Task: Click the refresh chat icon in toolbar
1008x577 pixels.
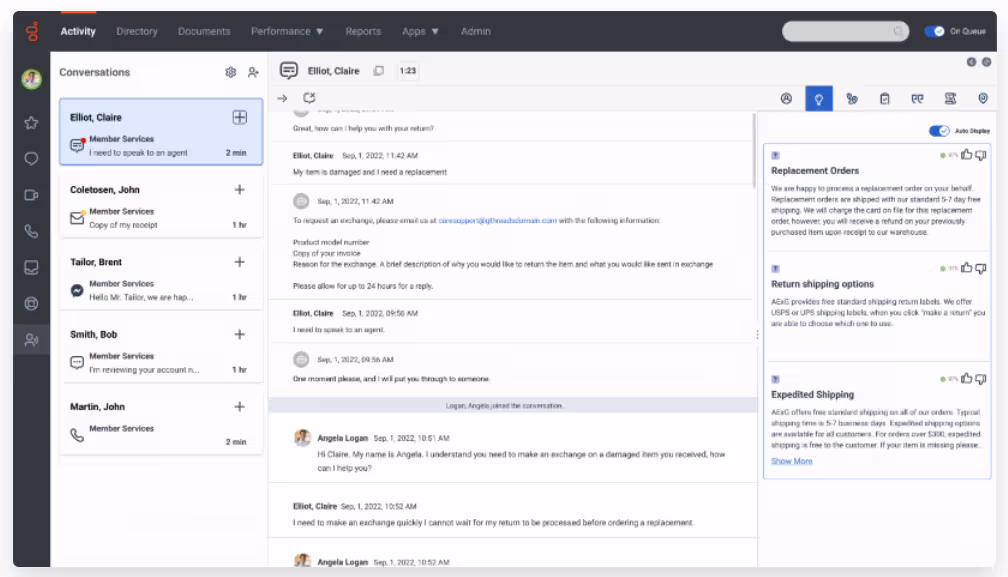Action: (309, 98)
